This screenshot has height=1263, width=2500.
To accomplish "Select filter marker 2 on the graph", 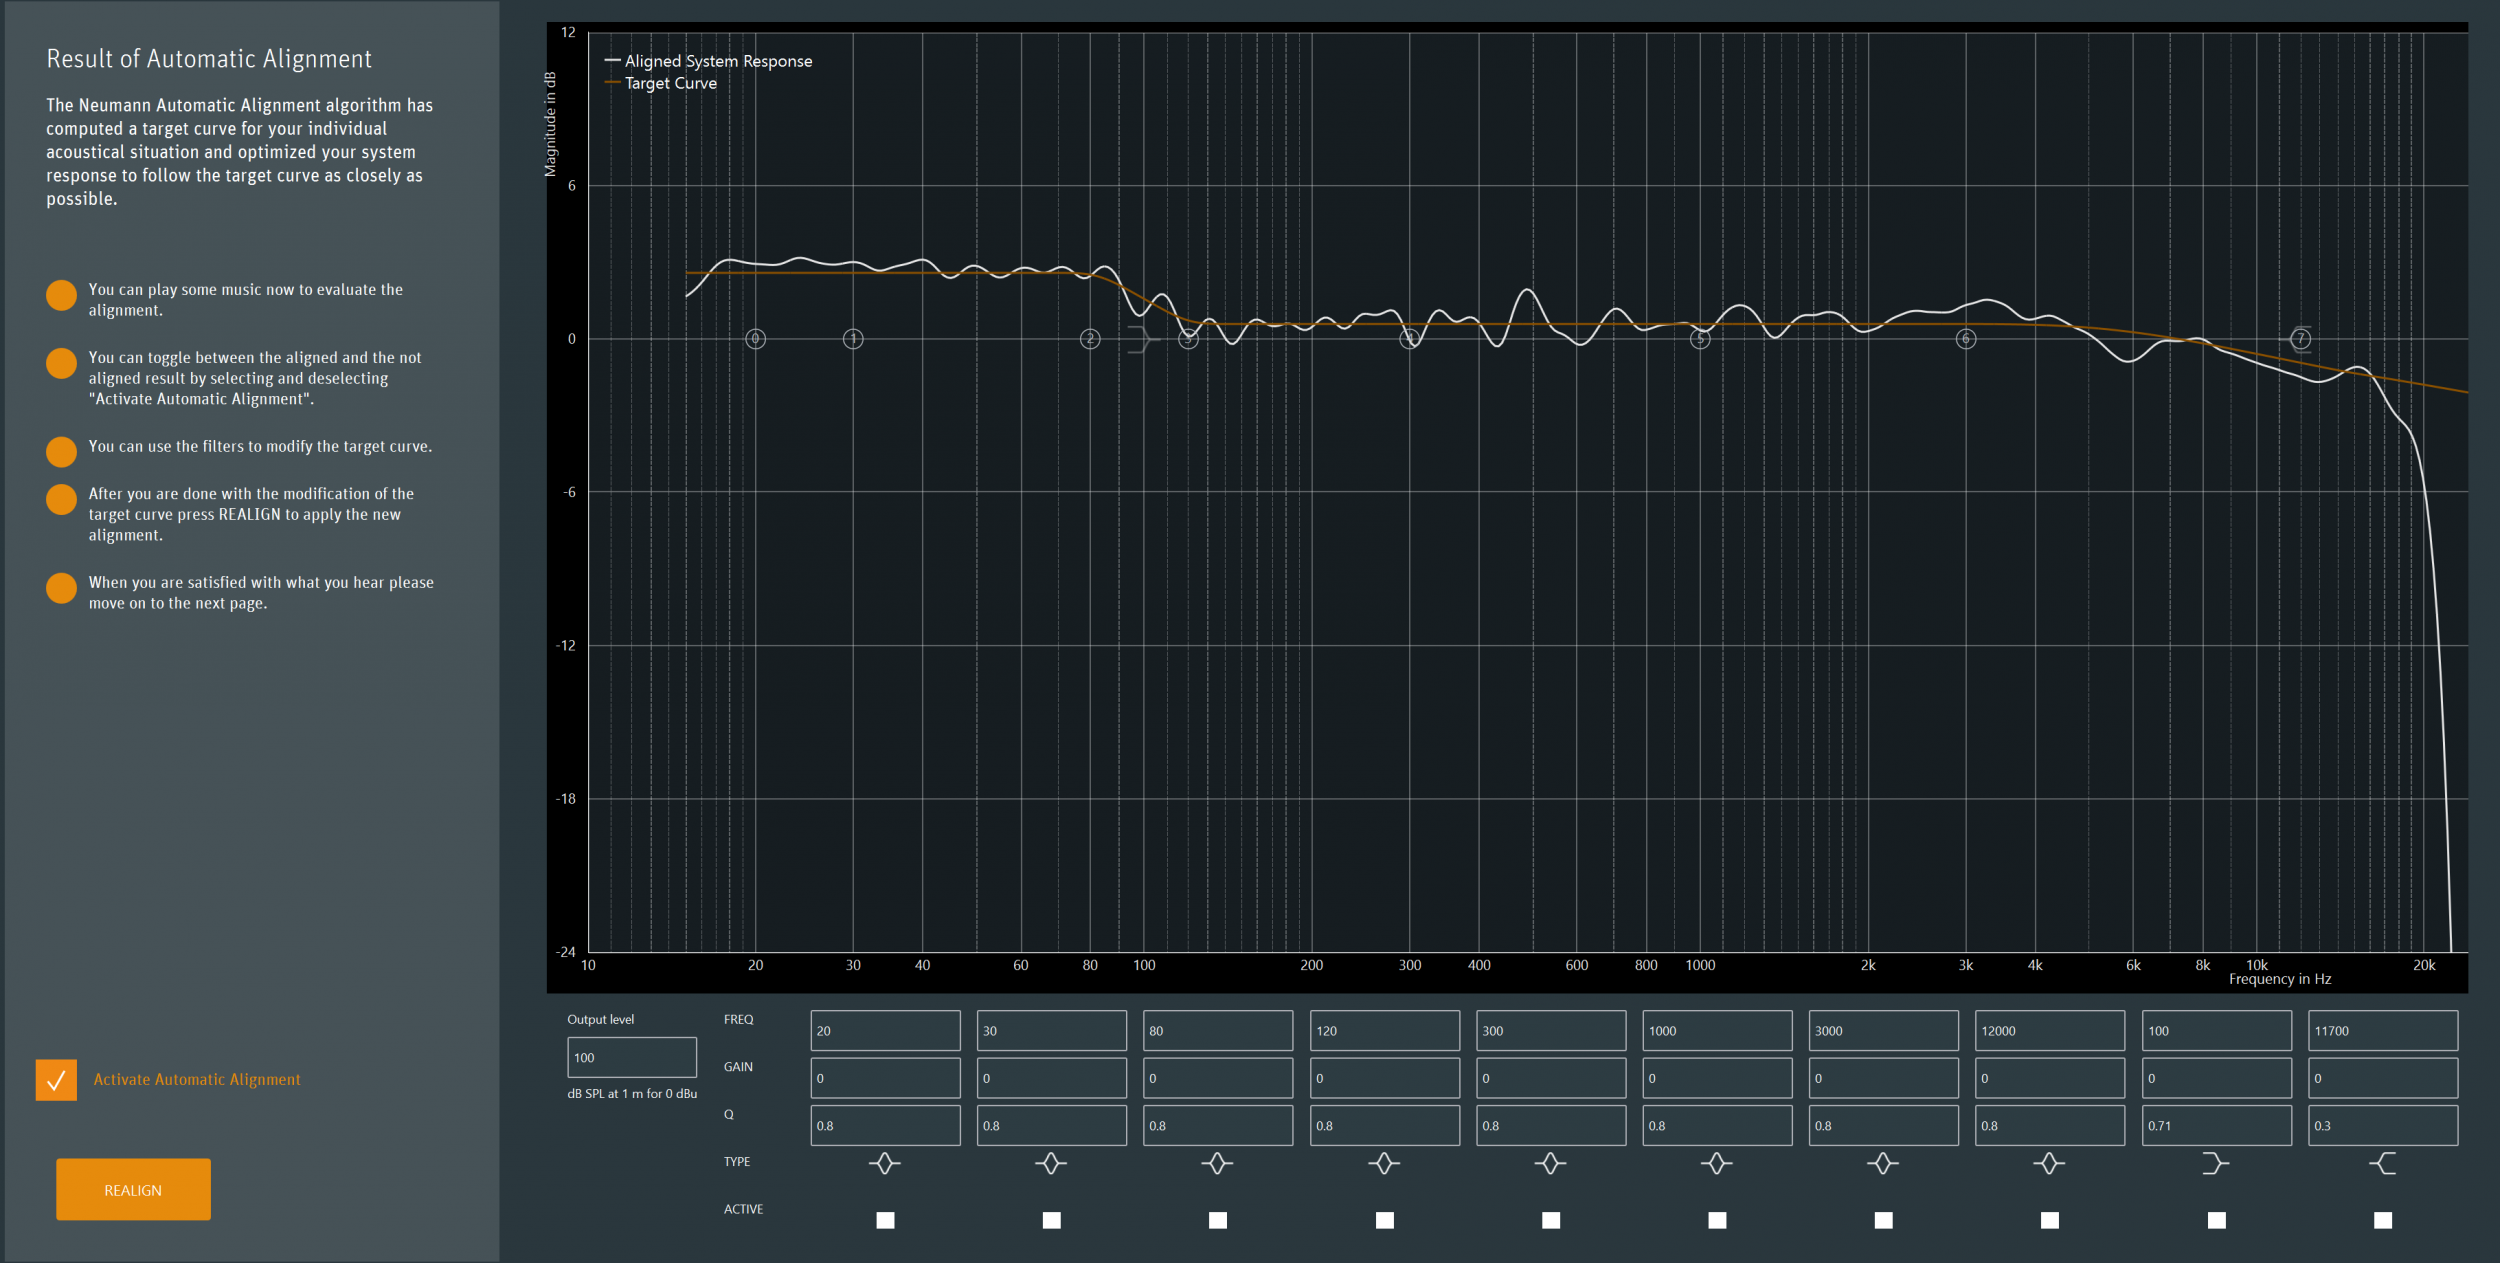I will pyautogui.click(x=1090, y=339).
